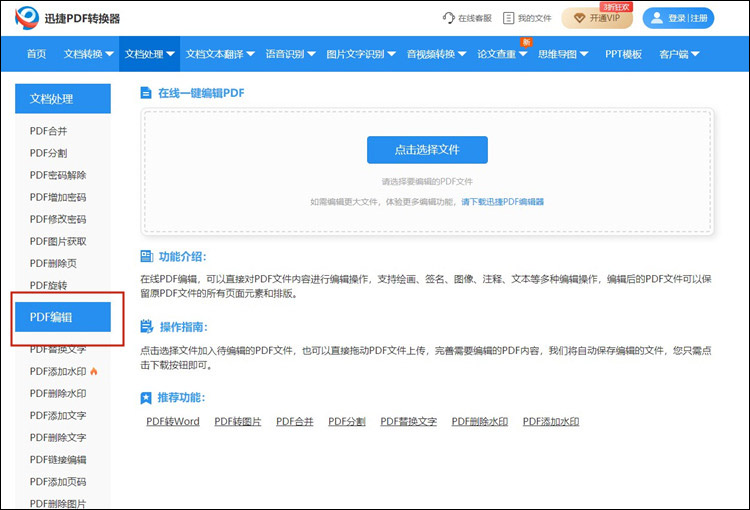Click the 在线一键编辑PDF heading icon
The height and width of the screenshot is (510, 750).
tap(146, 93)
